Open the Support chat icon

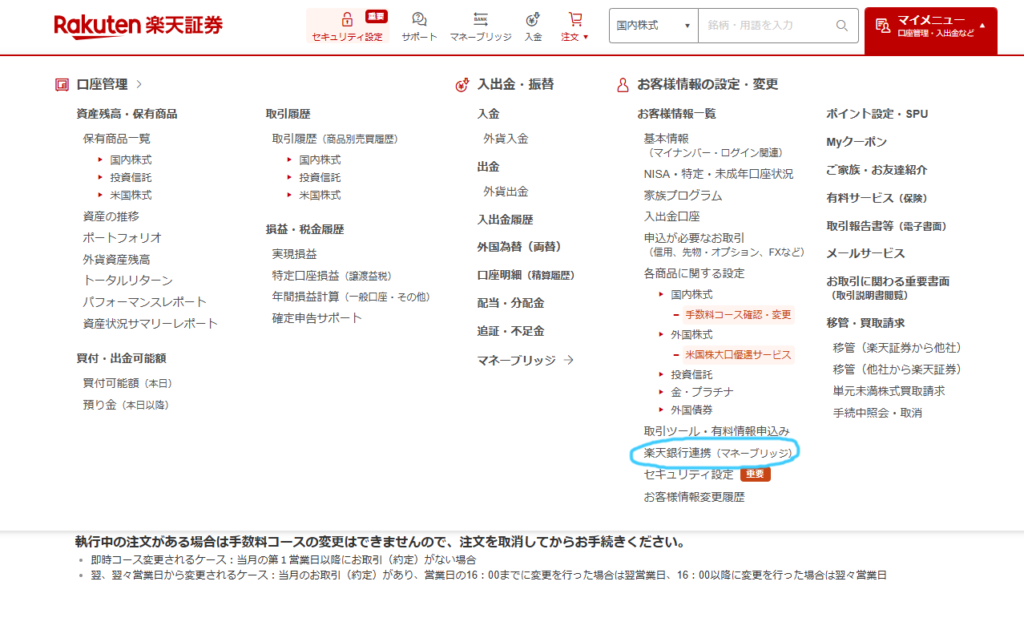419,19
